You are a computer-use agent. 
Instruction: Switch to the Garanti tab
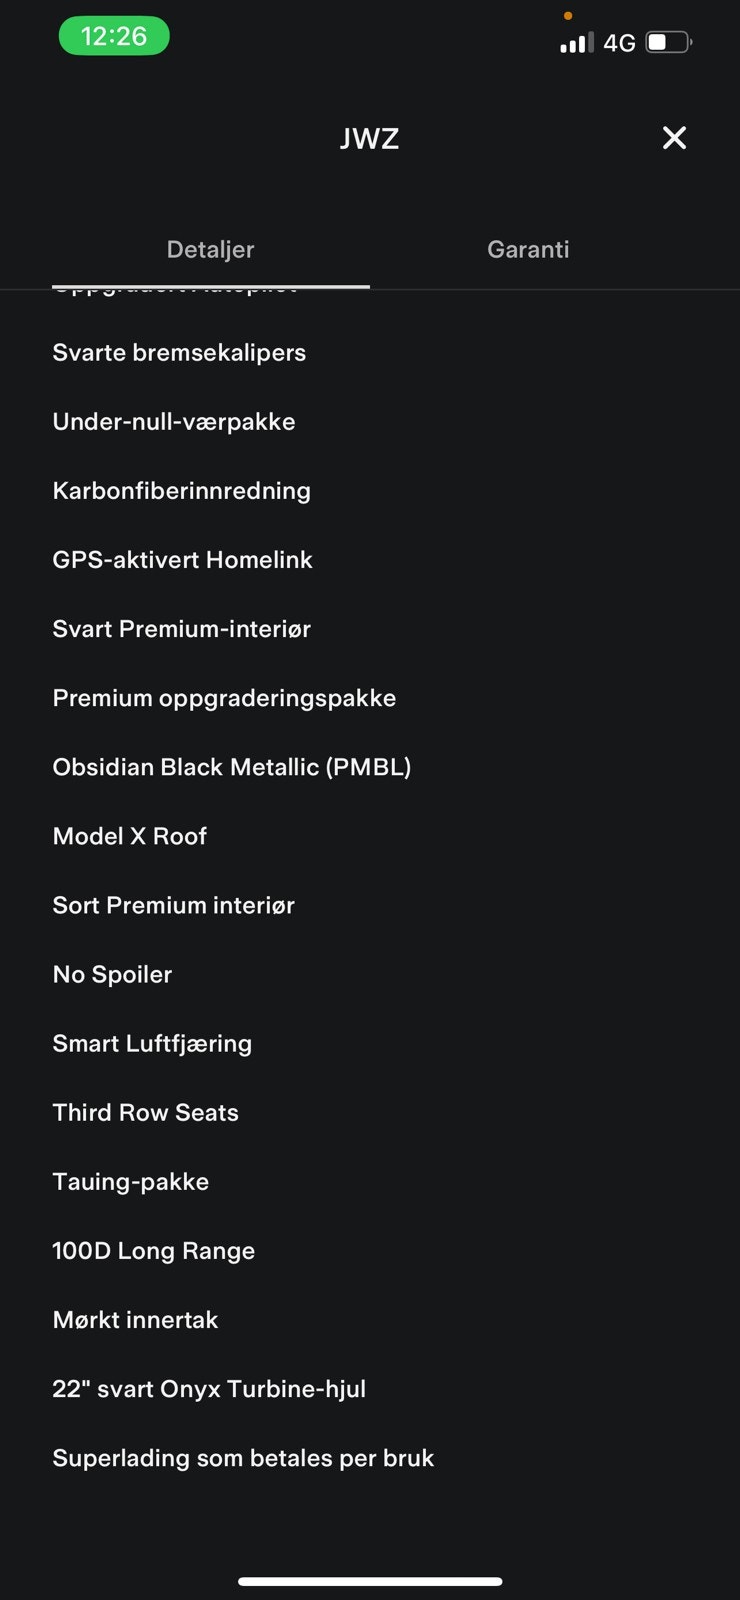[x=528, y=249]
